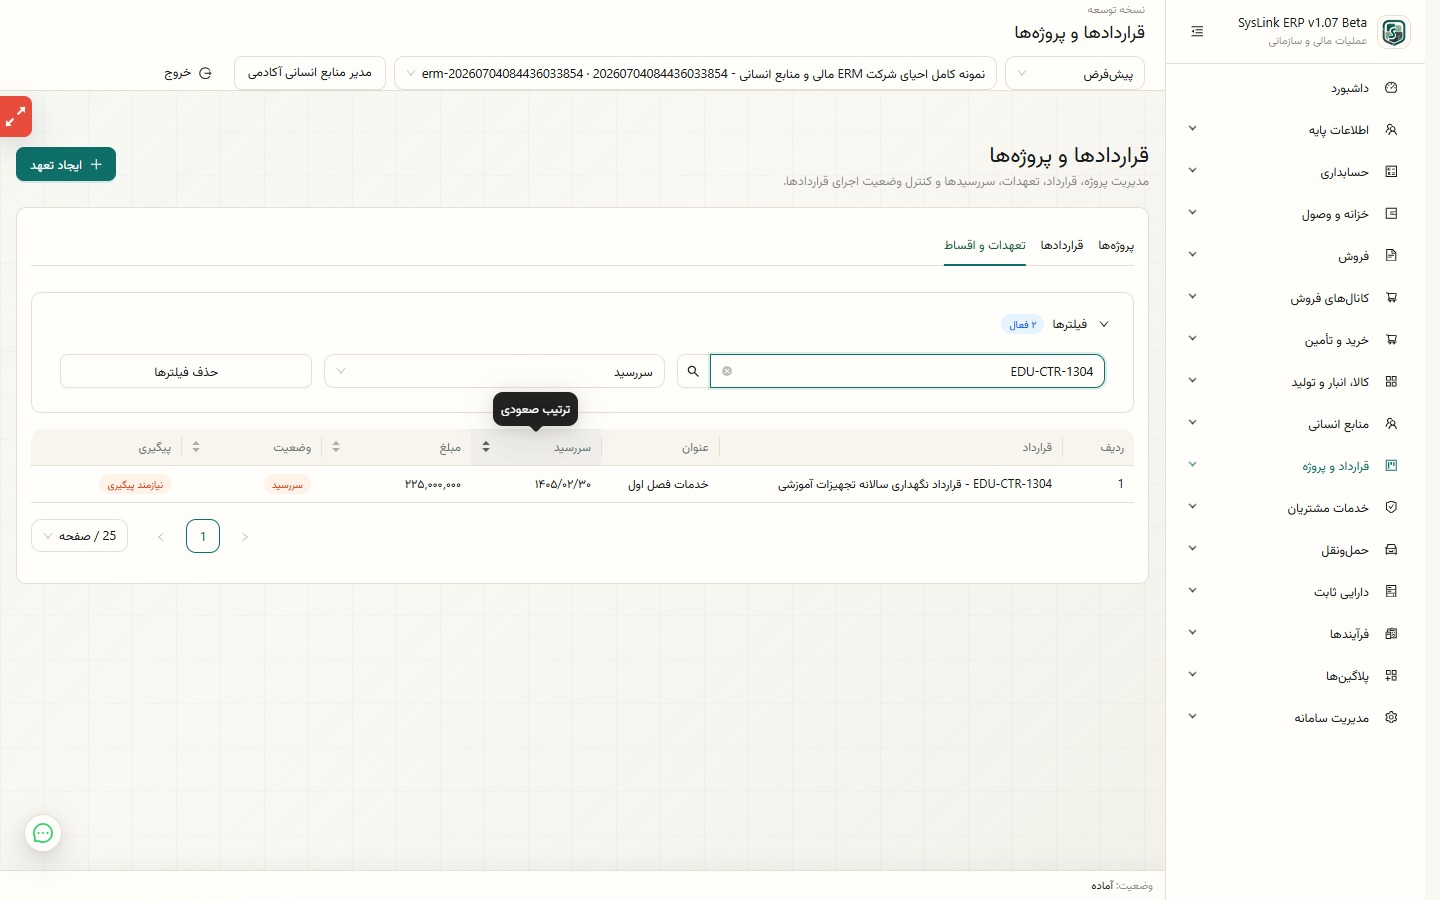Click the دارایی ثابت sidebar icon
The width and height of the screenshot is (1440, 900).
[x=1391, y=592]
